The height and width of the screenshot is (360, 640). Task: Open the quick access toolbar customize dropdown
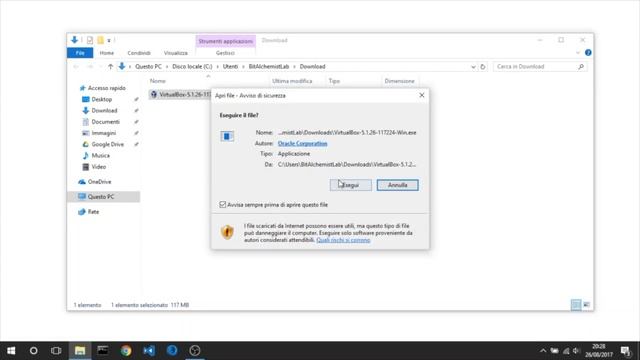coord(109,40)
